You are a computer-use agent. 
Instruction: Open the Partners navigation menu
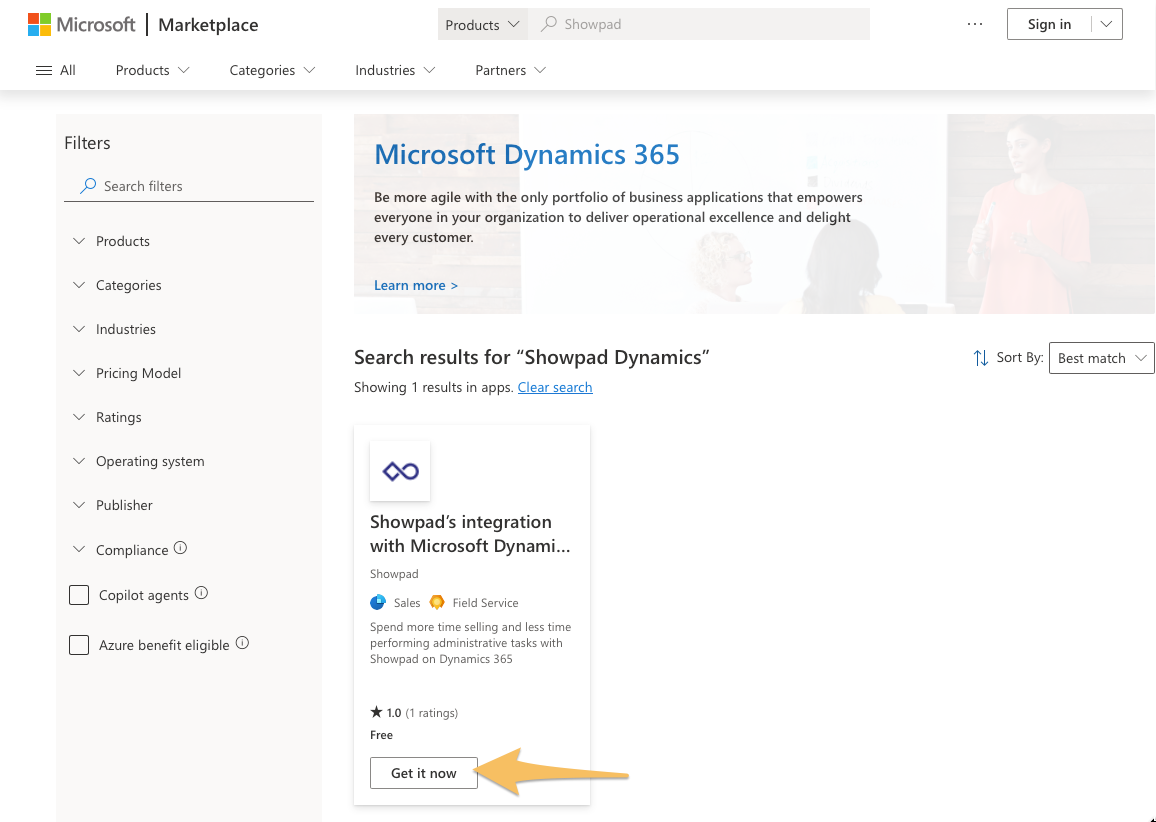point(510,70)
